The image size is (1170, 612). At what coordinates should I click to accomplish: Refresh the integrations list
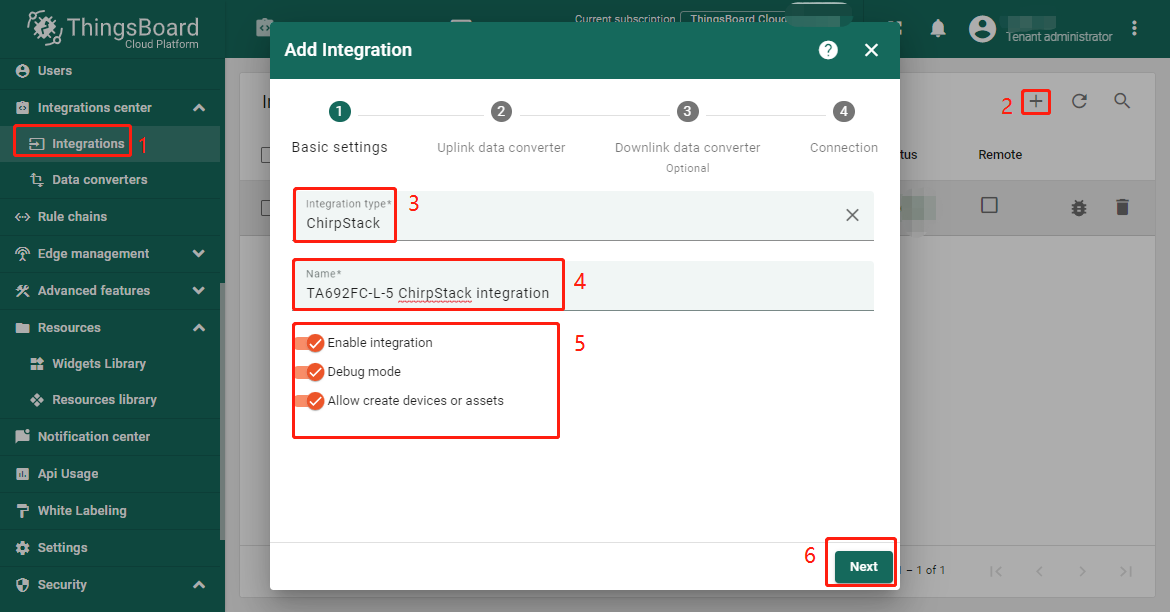pyautogui.click(x=1079, y=101)
